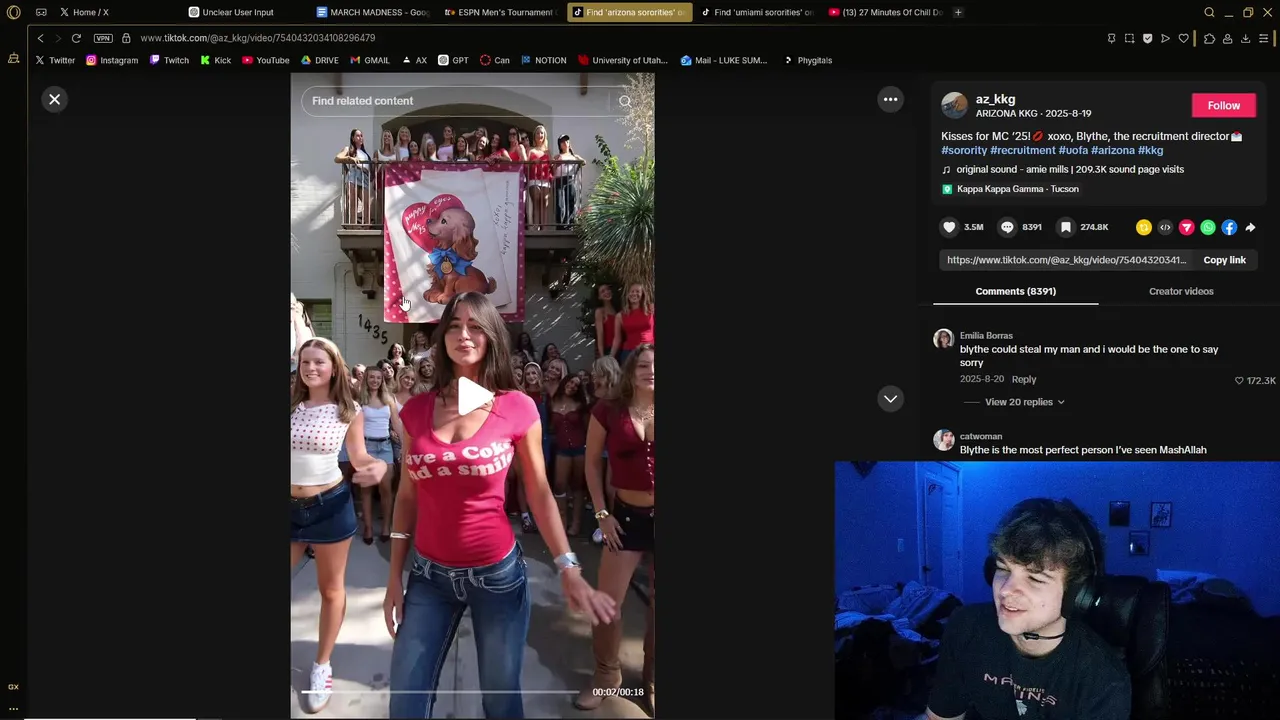Share to WhatsApp

1208,227
